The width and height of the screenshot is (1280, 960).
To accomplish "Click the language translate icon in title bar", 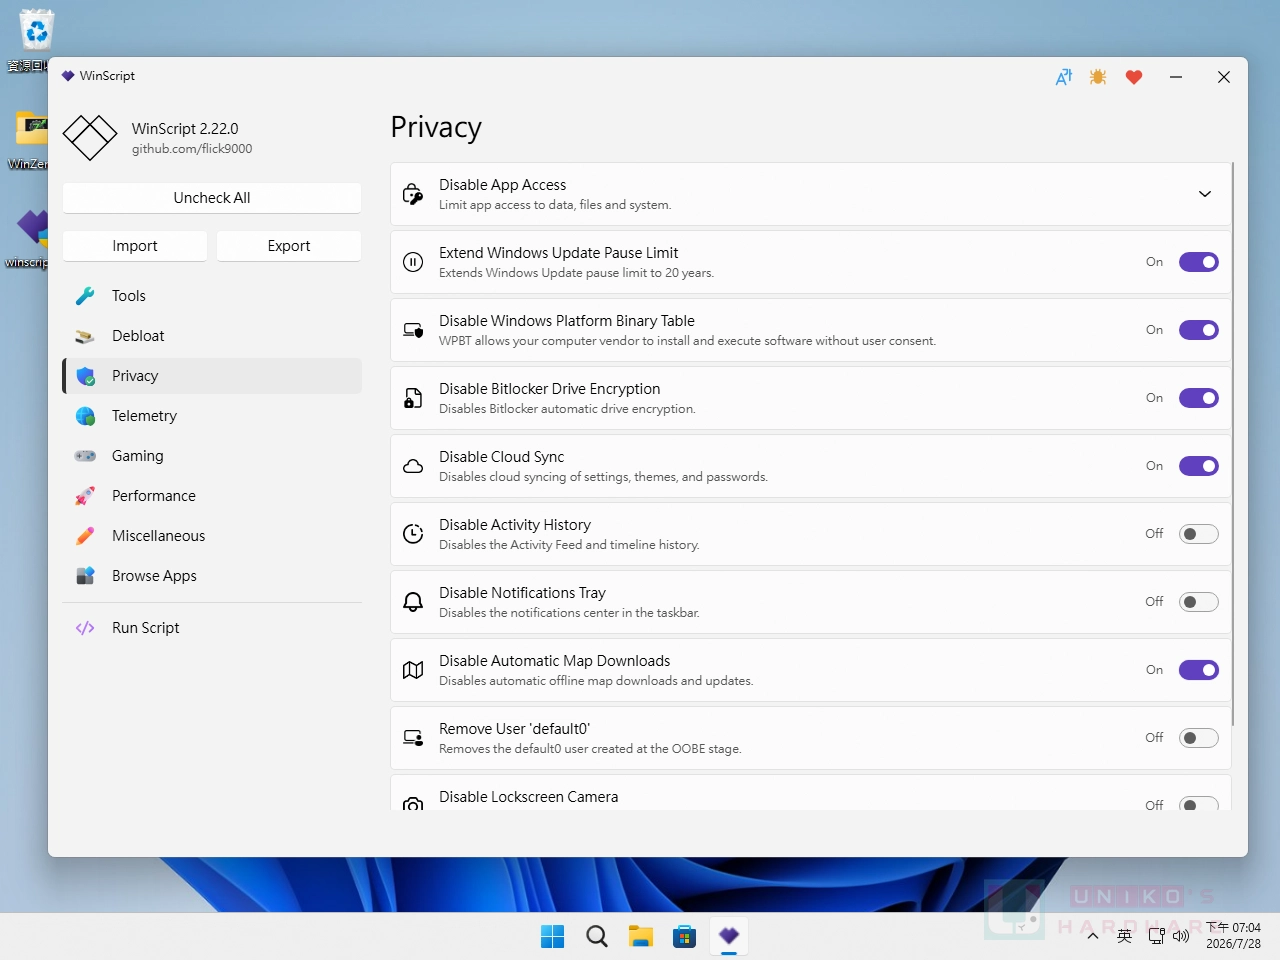I will [x=1064, y=77].
